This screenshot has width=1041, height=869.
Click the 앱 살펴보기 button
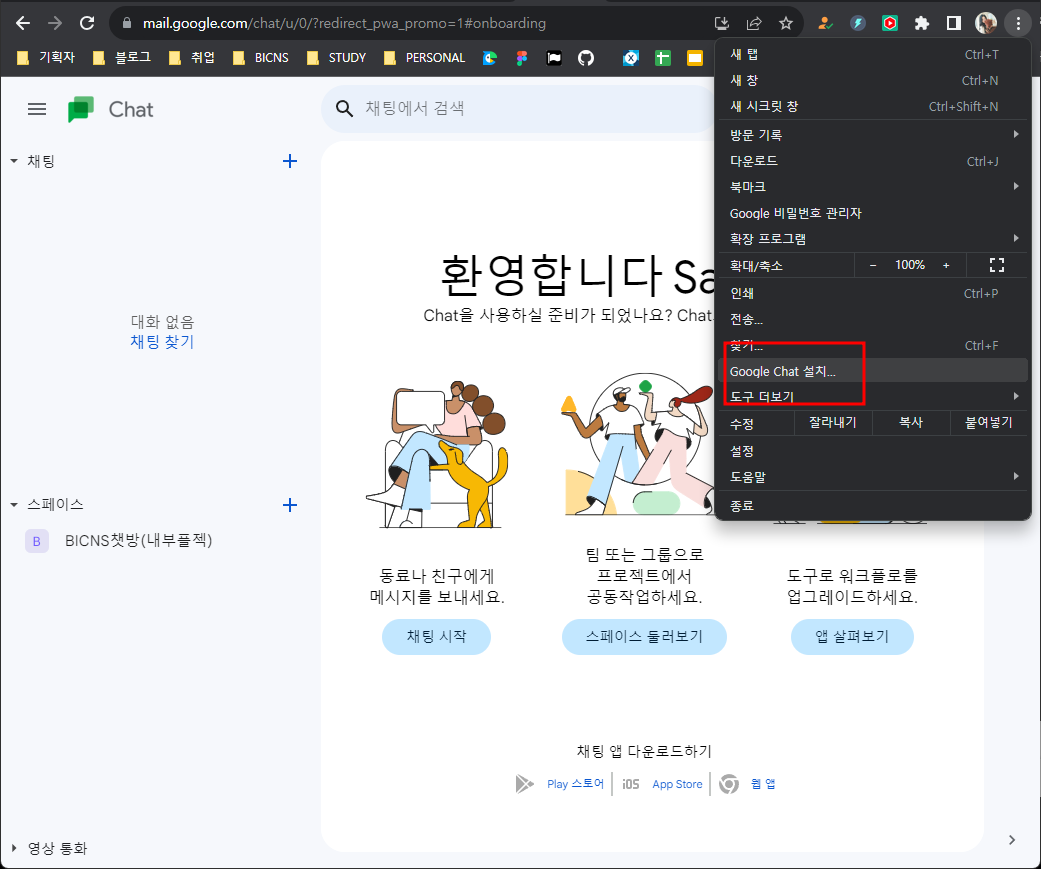point(852,637)
